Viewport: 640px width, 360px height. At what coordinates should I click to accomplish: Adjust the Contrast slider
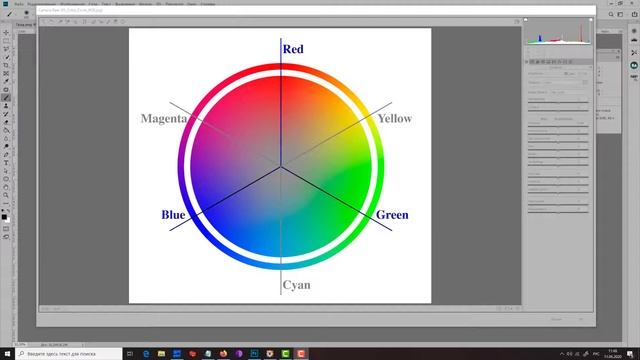tap(558, 134)
